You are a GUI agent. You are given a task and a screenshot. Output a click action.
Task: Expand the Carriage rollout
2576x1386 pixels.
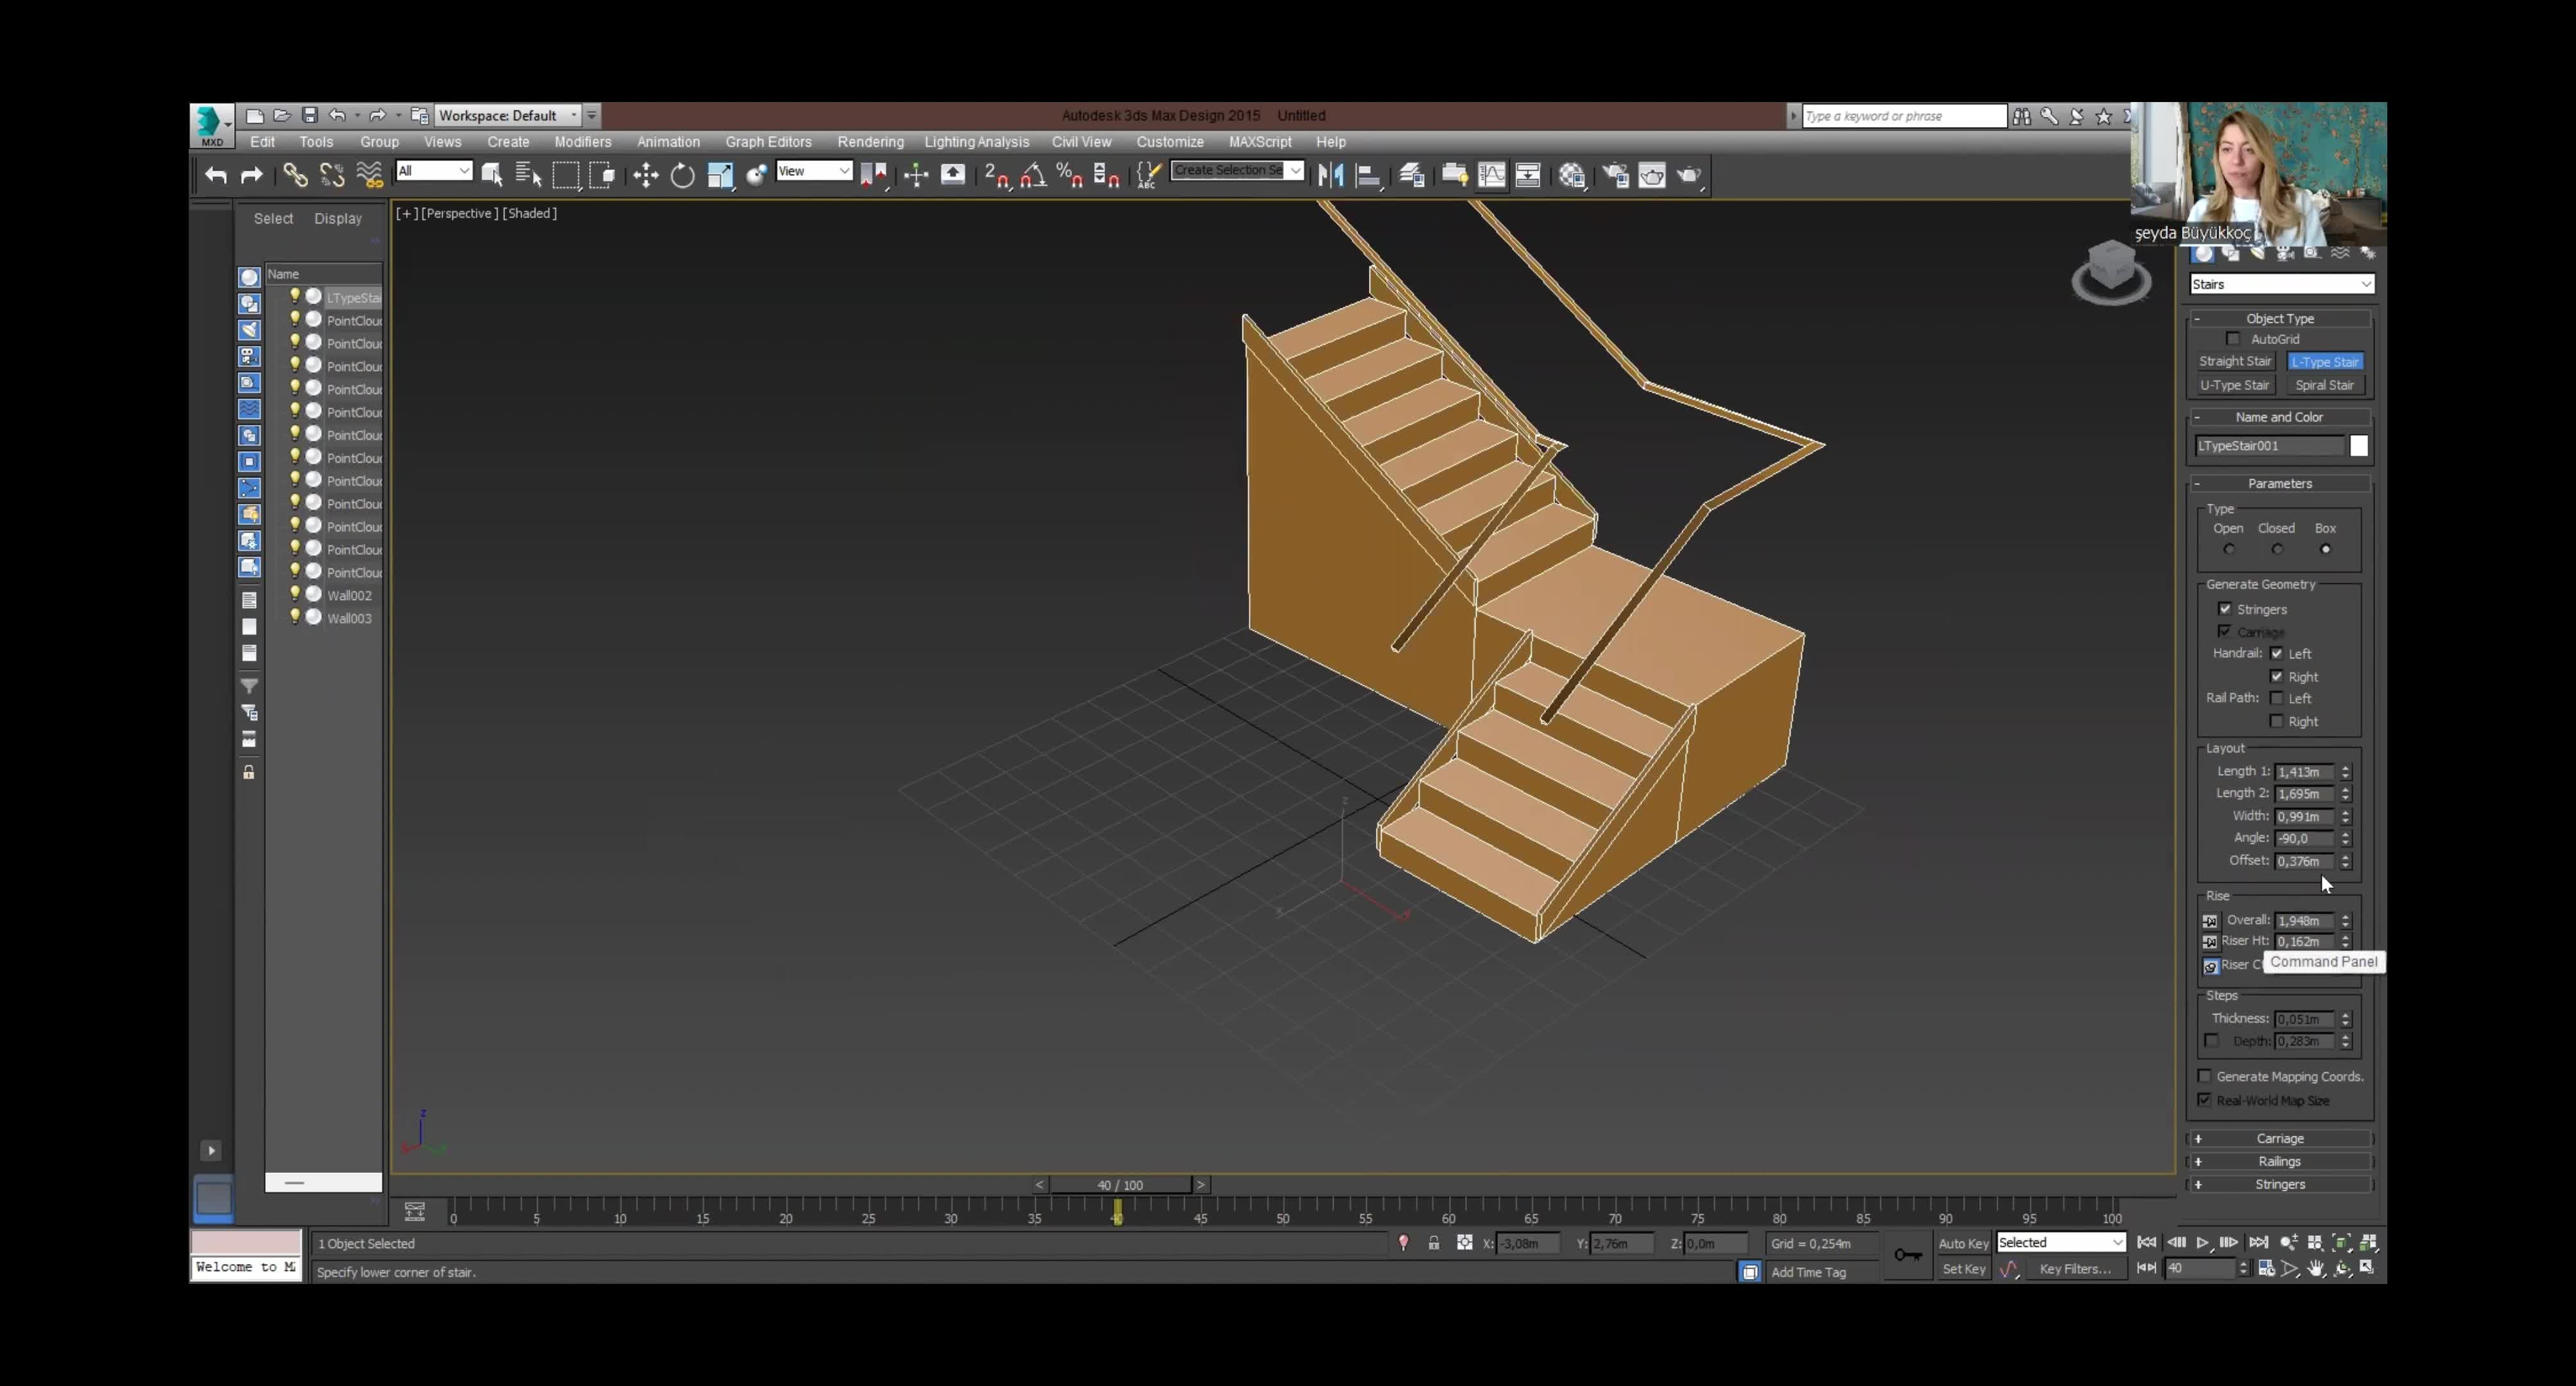pos(2280,1138)
